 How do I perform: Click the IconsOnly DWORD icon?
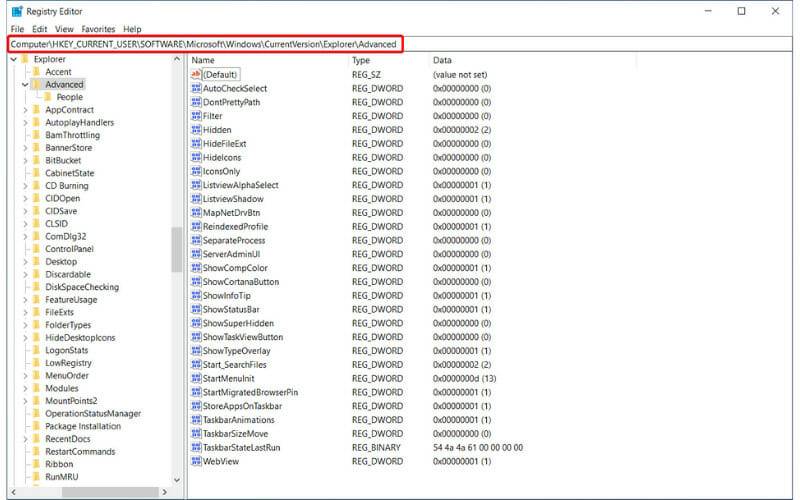[196, 171]
